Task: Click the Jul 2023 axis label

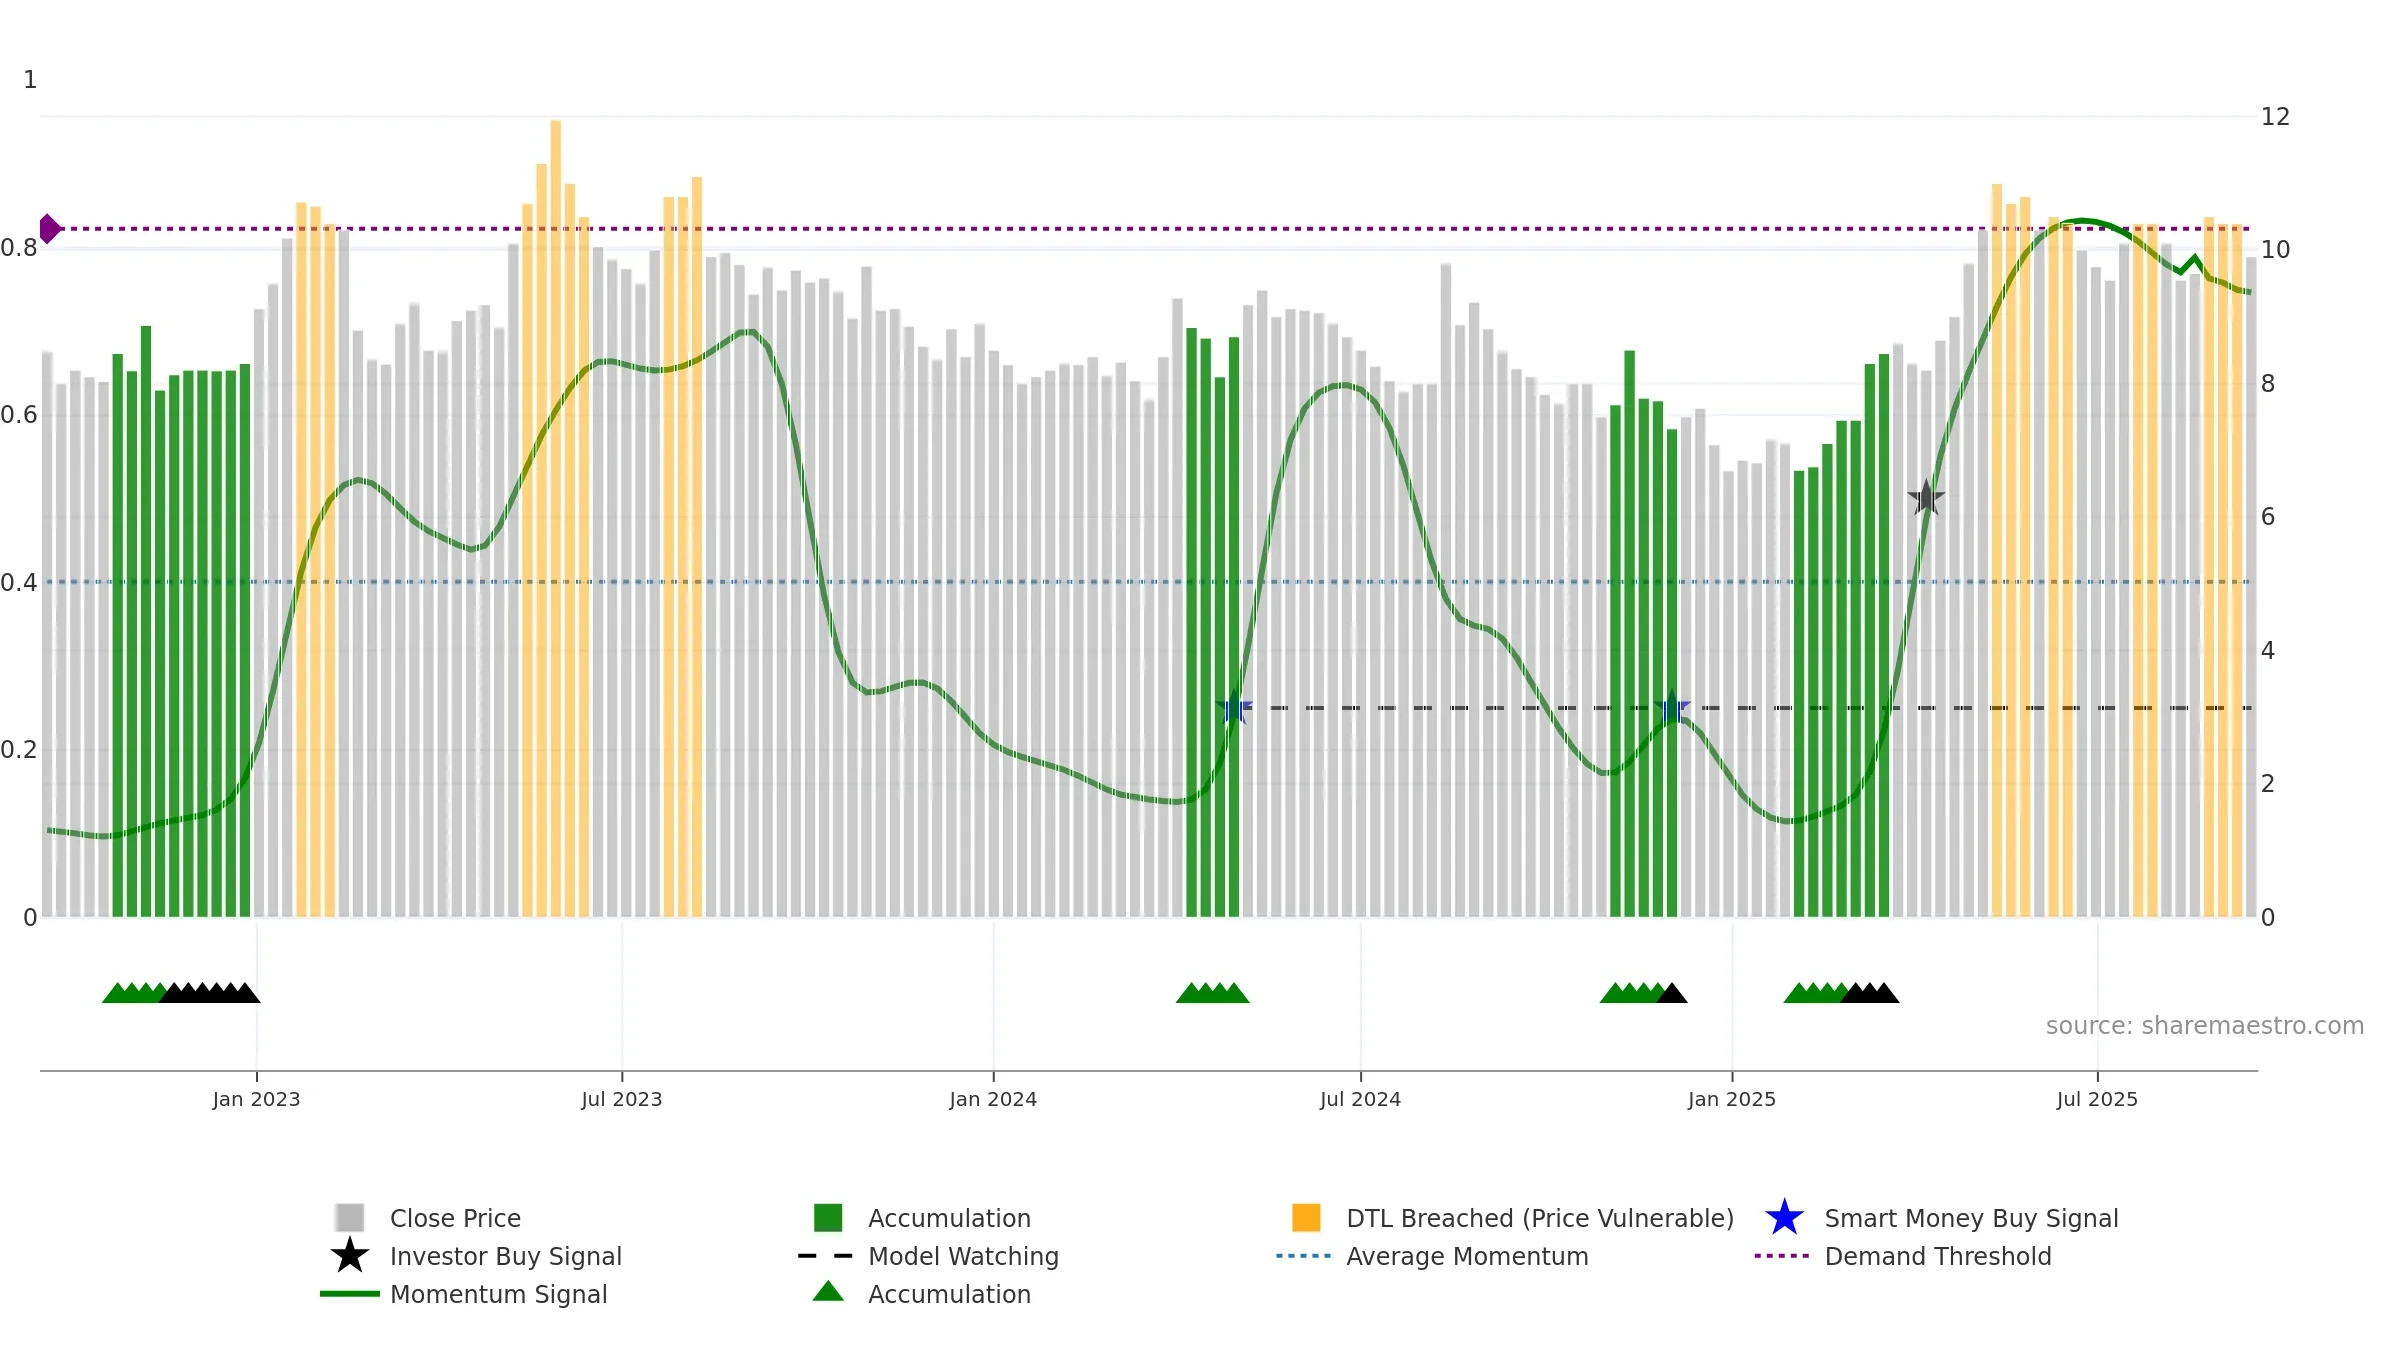Action: [x=622, y=1099]
